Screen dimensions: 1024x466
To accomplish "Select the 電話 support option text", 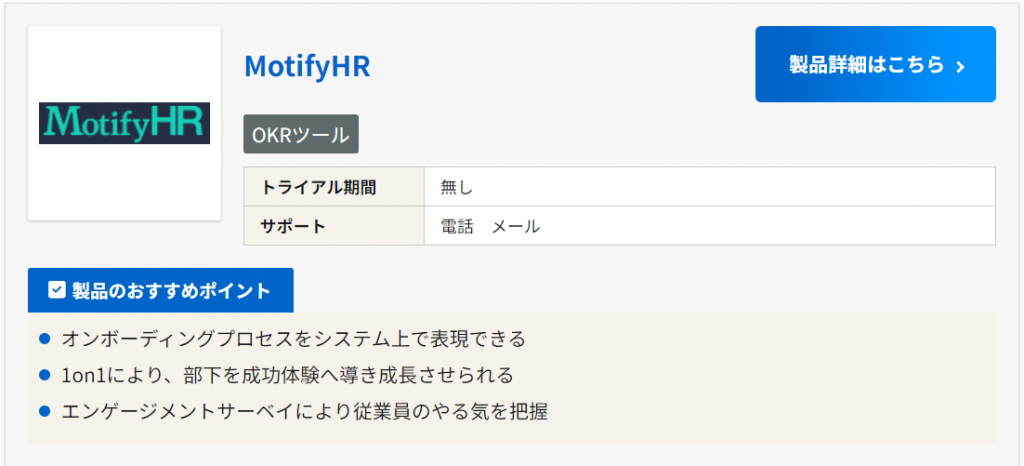I will point(457,226).
